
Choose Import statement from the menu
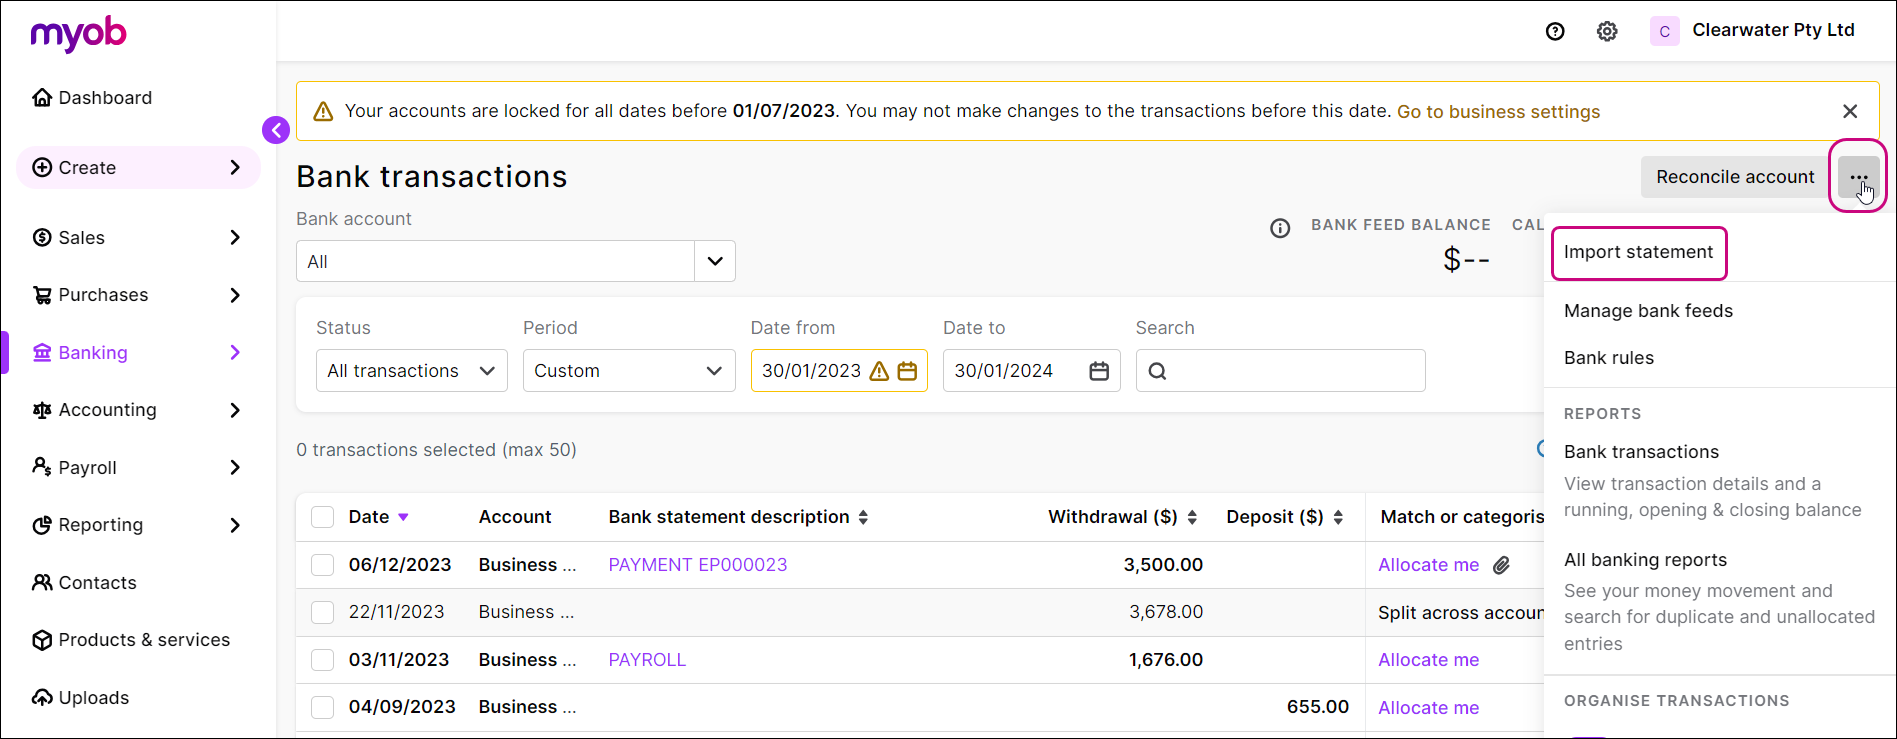[1638, 252]
